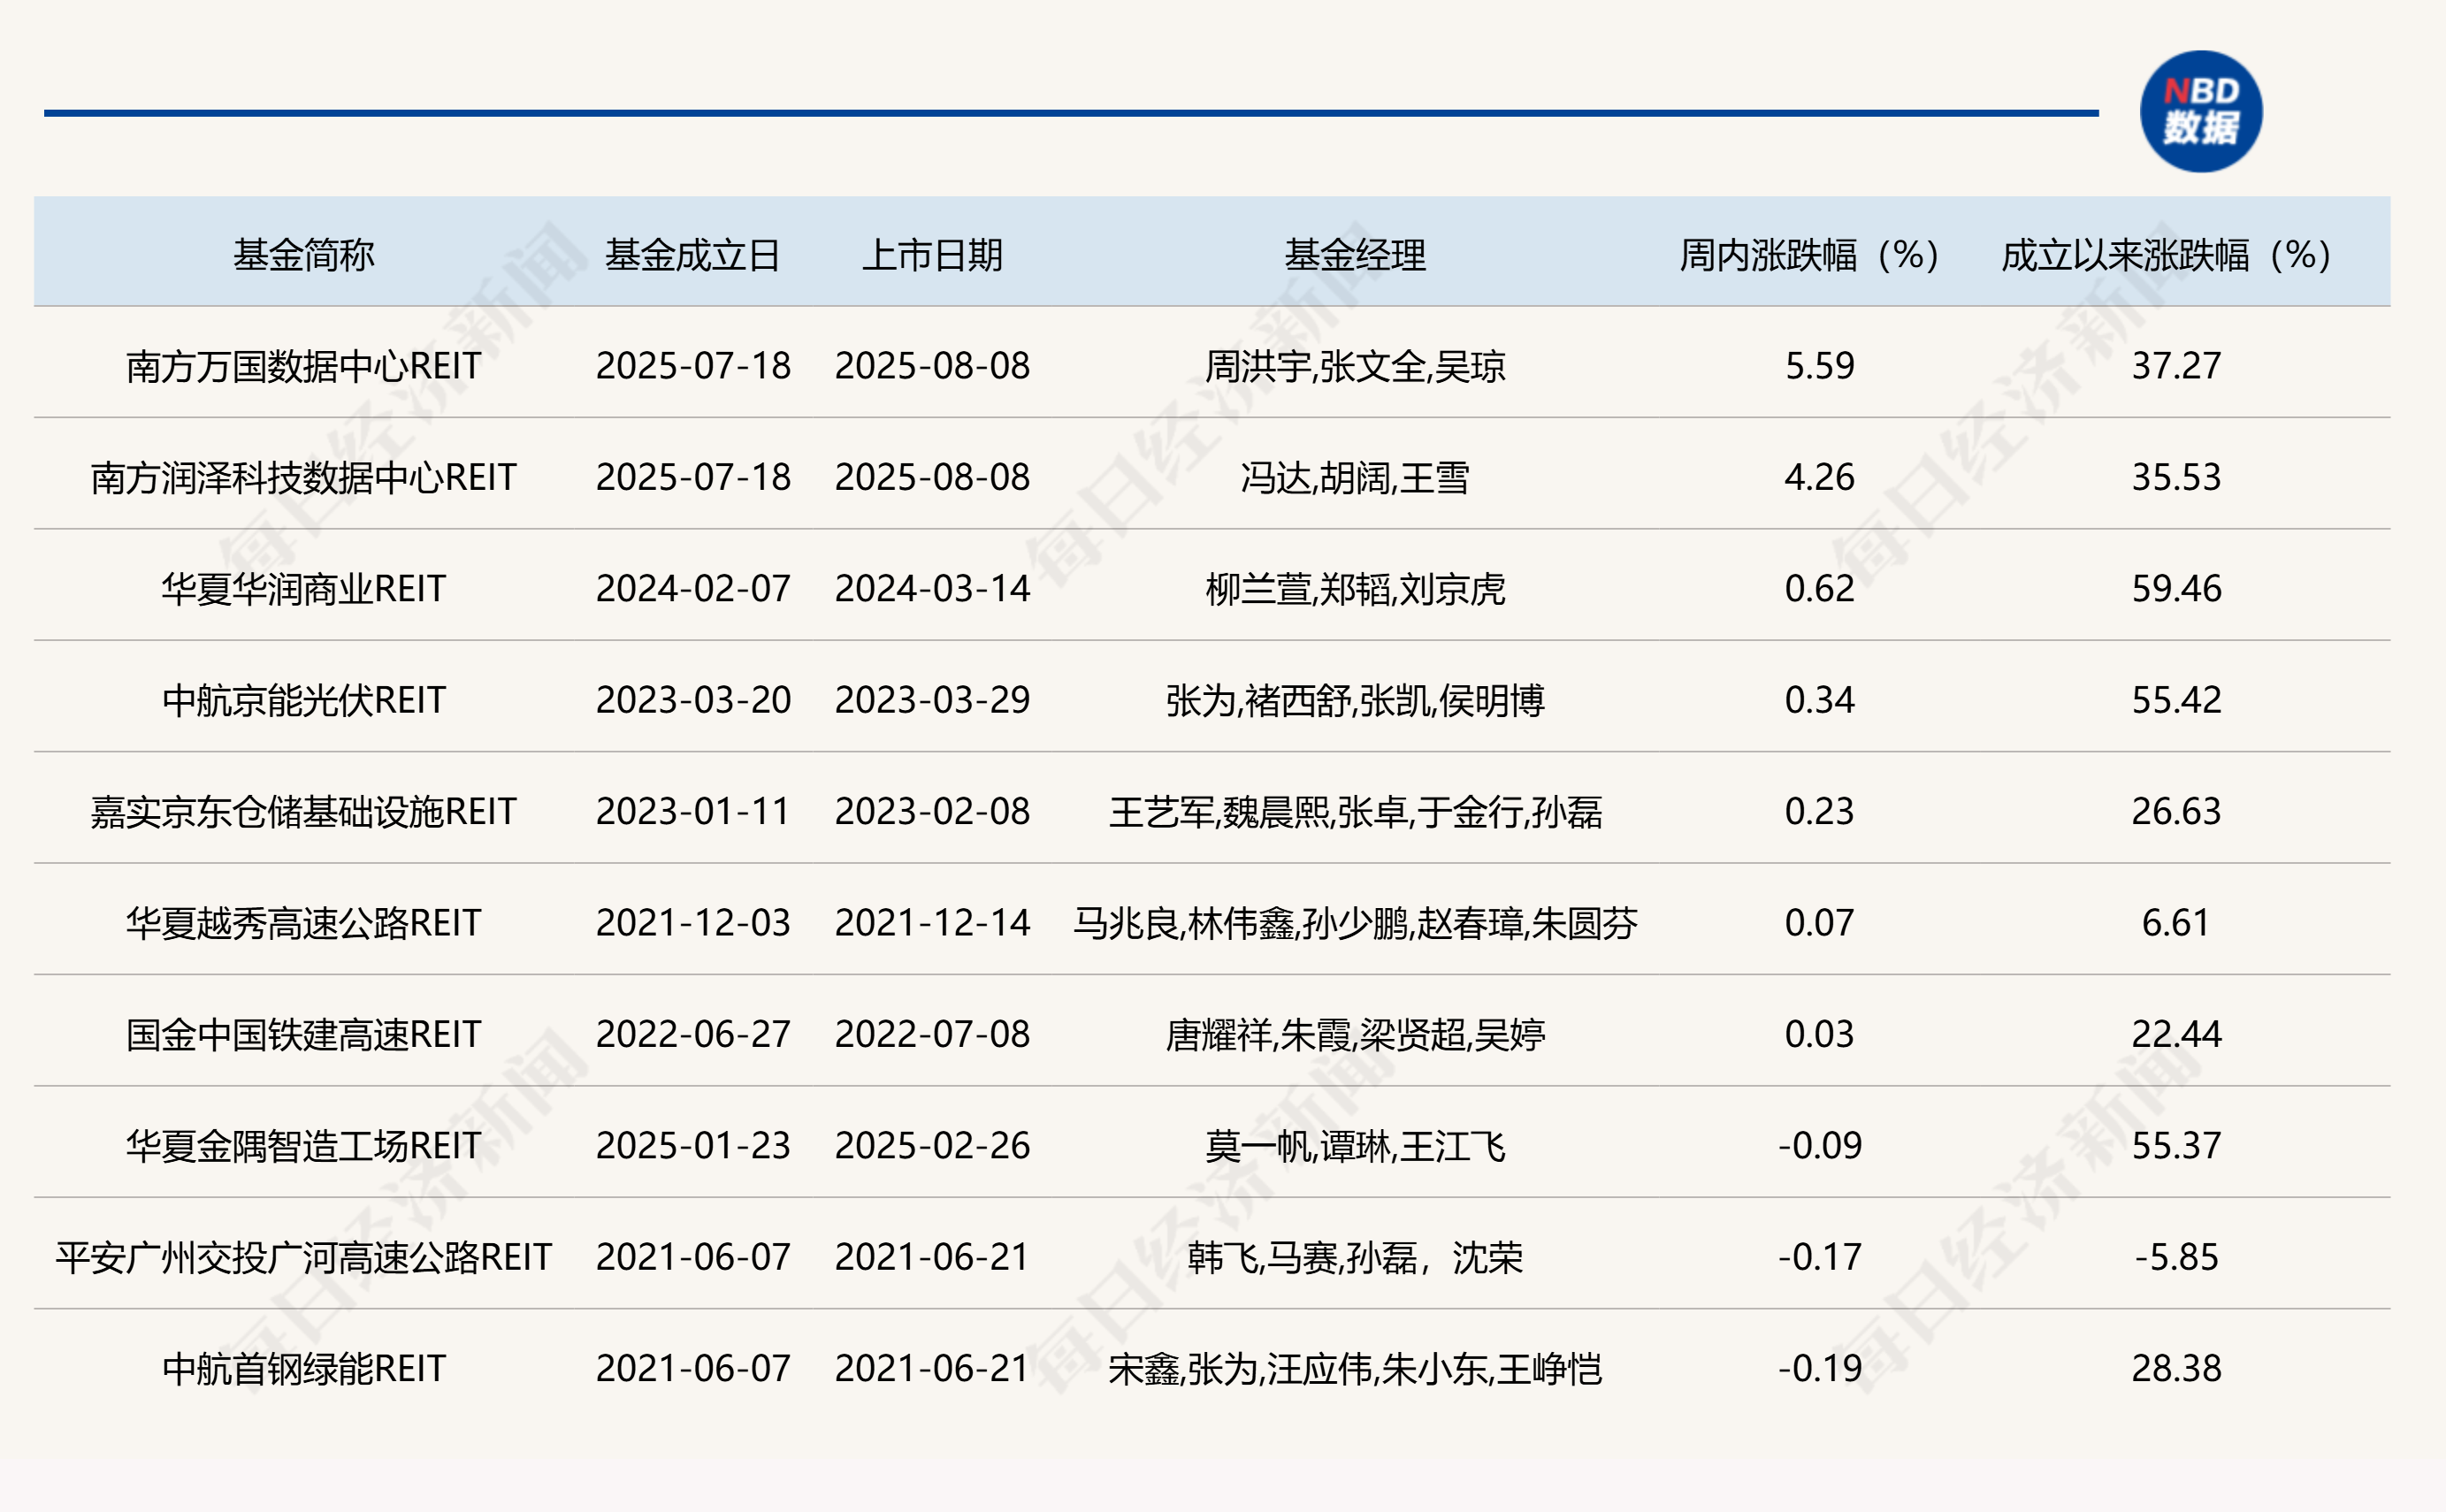
Task: Click the 上市日期 column header
Action: click(x=932, y=255)
